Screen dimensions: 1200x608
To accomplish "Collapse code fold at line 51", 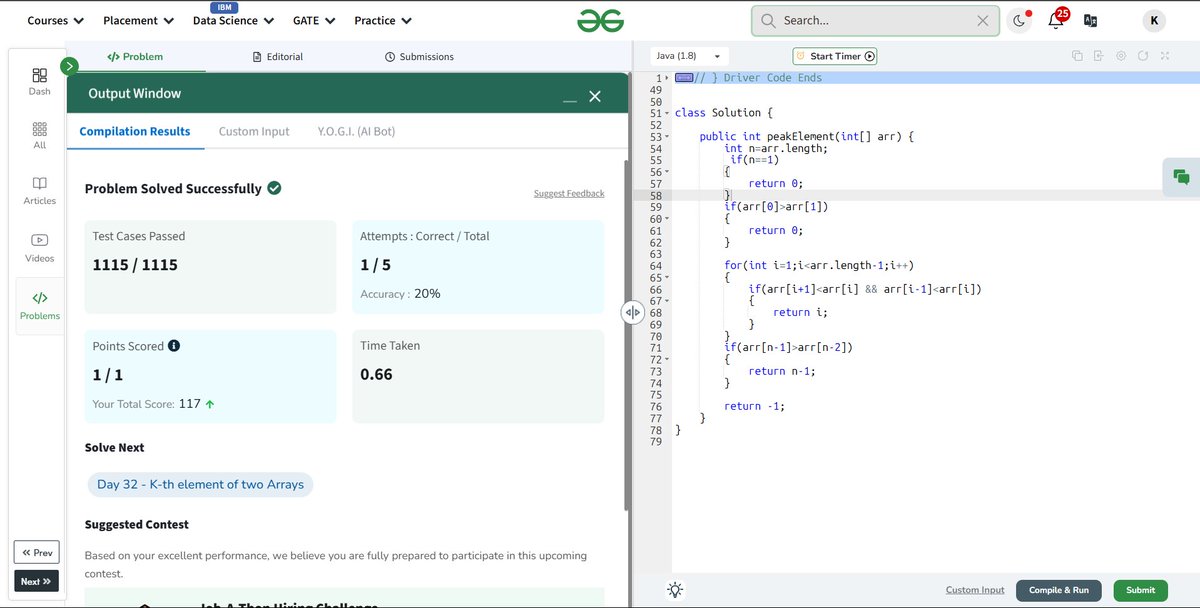I will (666, 113).
